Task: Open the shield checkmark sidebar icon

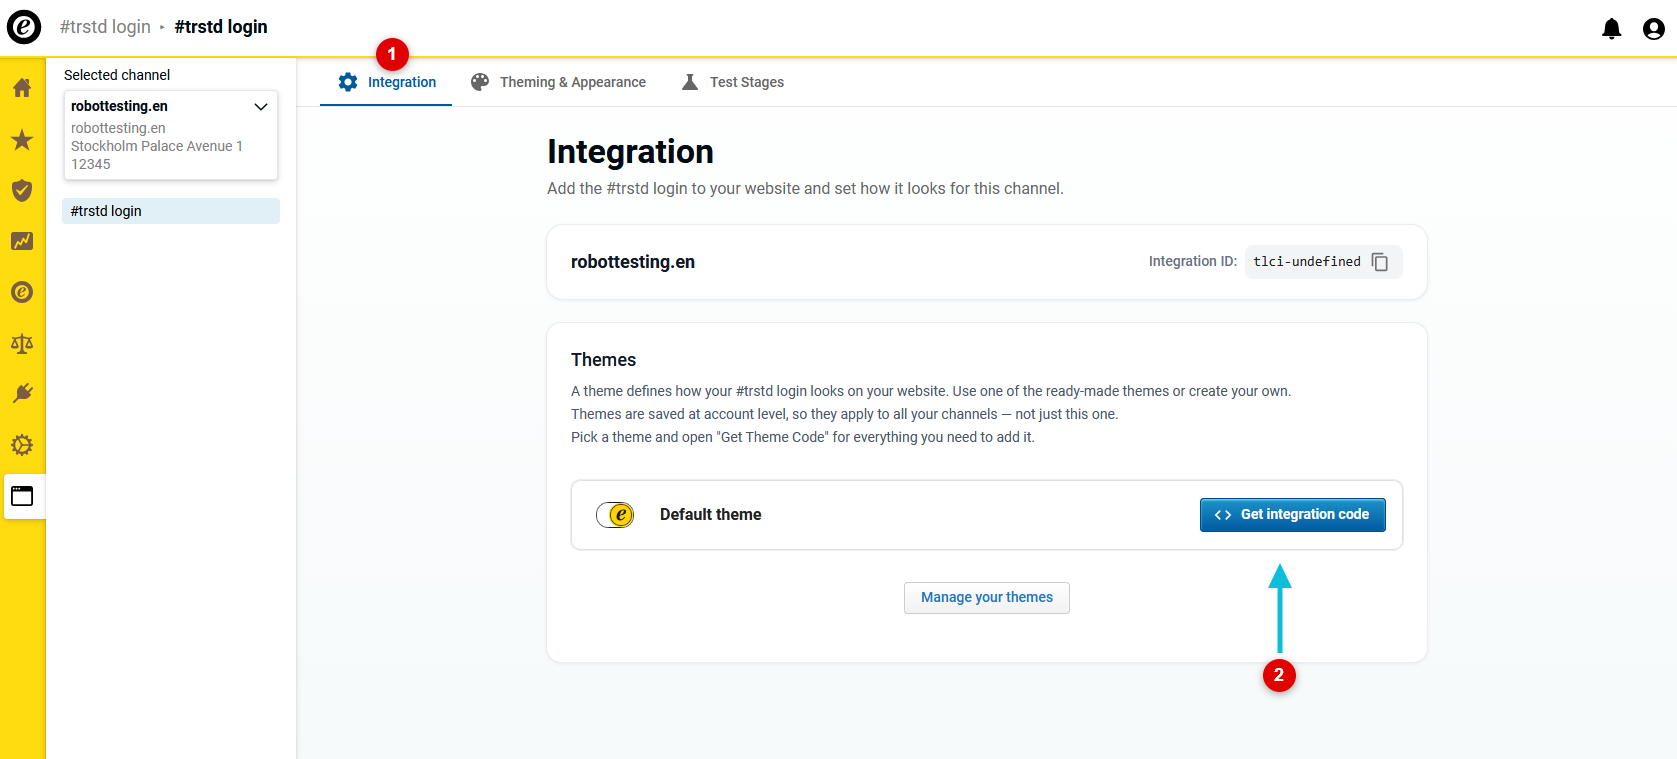Action: tap(22, 190)
